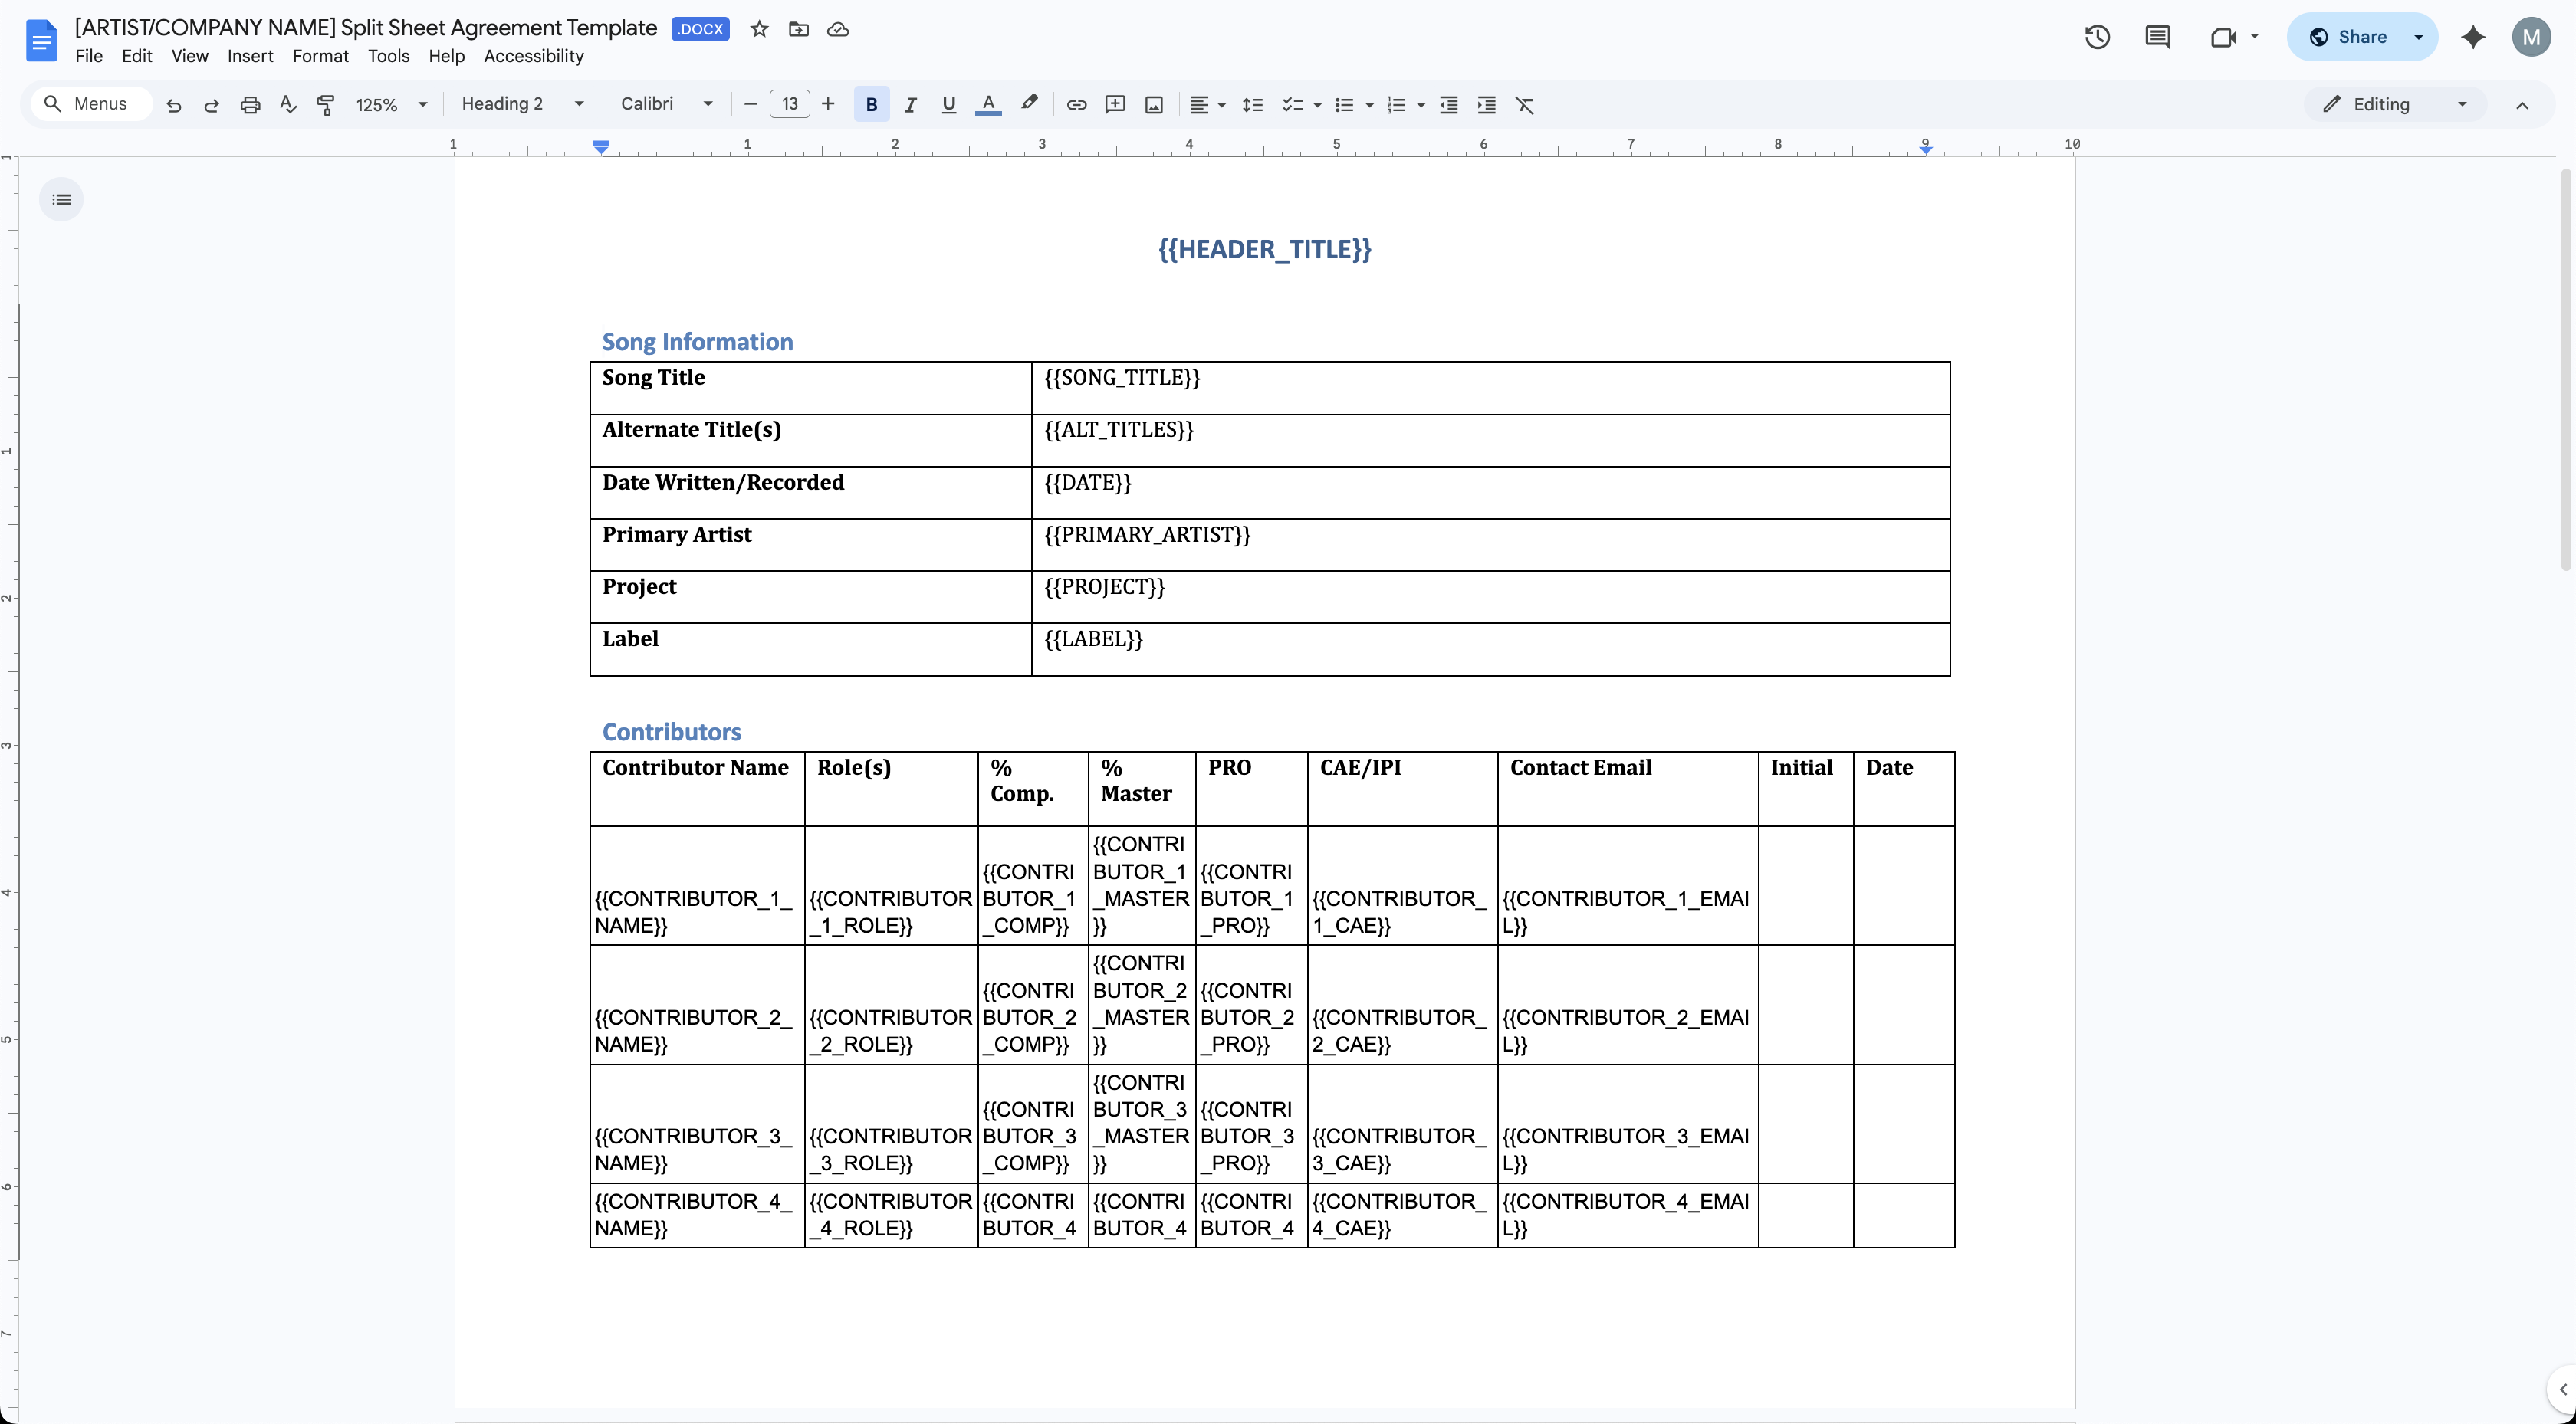Click the font size input field
This screenshot has width=2576, height=1424.
click(x=789, y=104)
